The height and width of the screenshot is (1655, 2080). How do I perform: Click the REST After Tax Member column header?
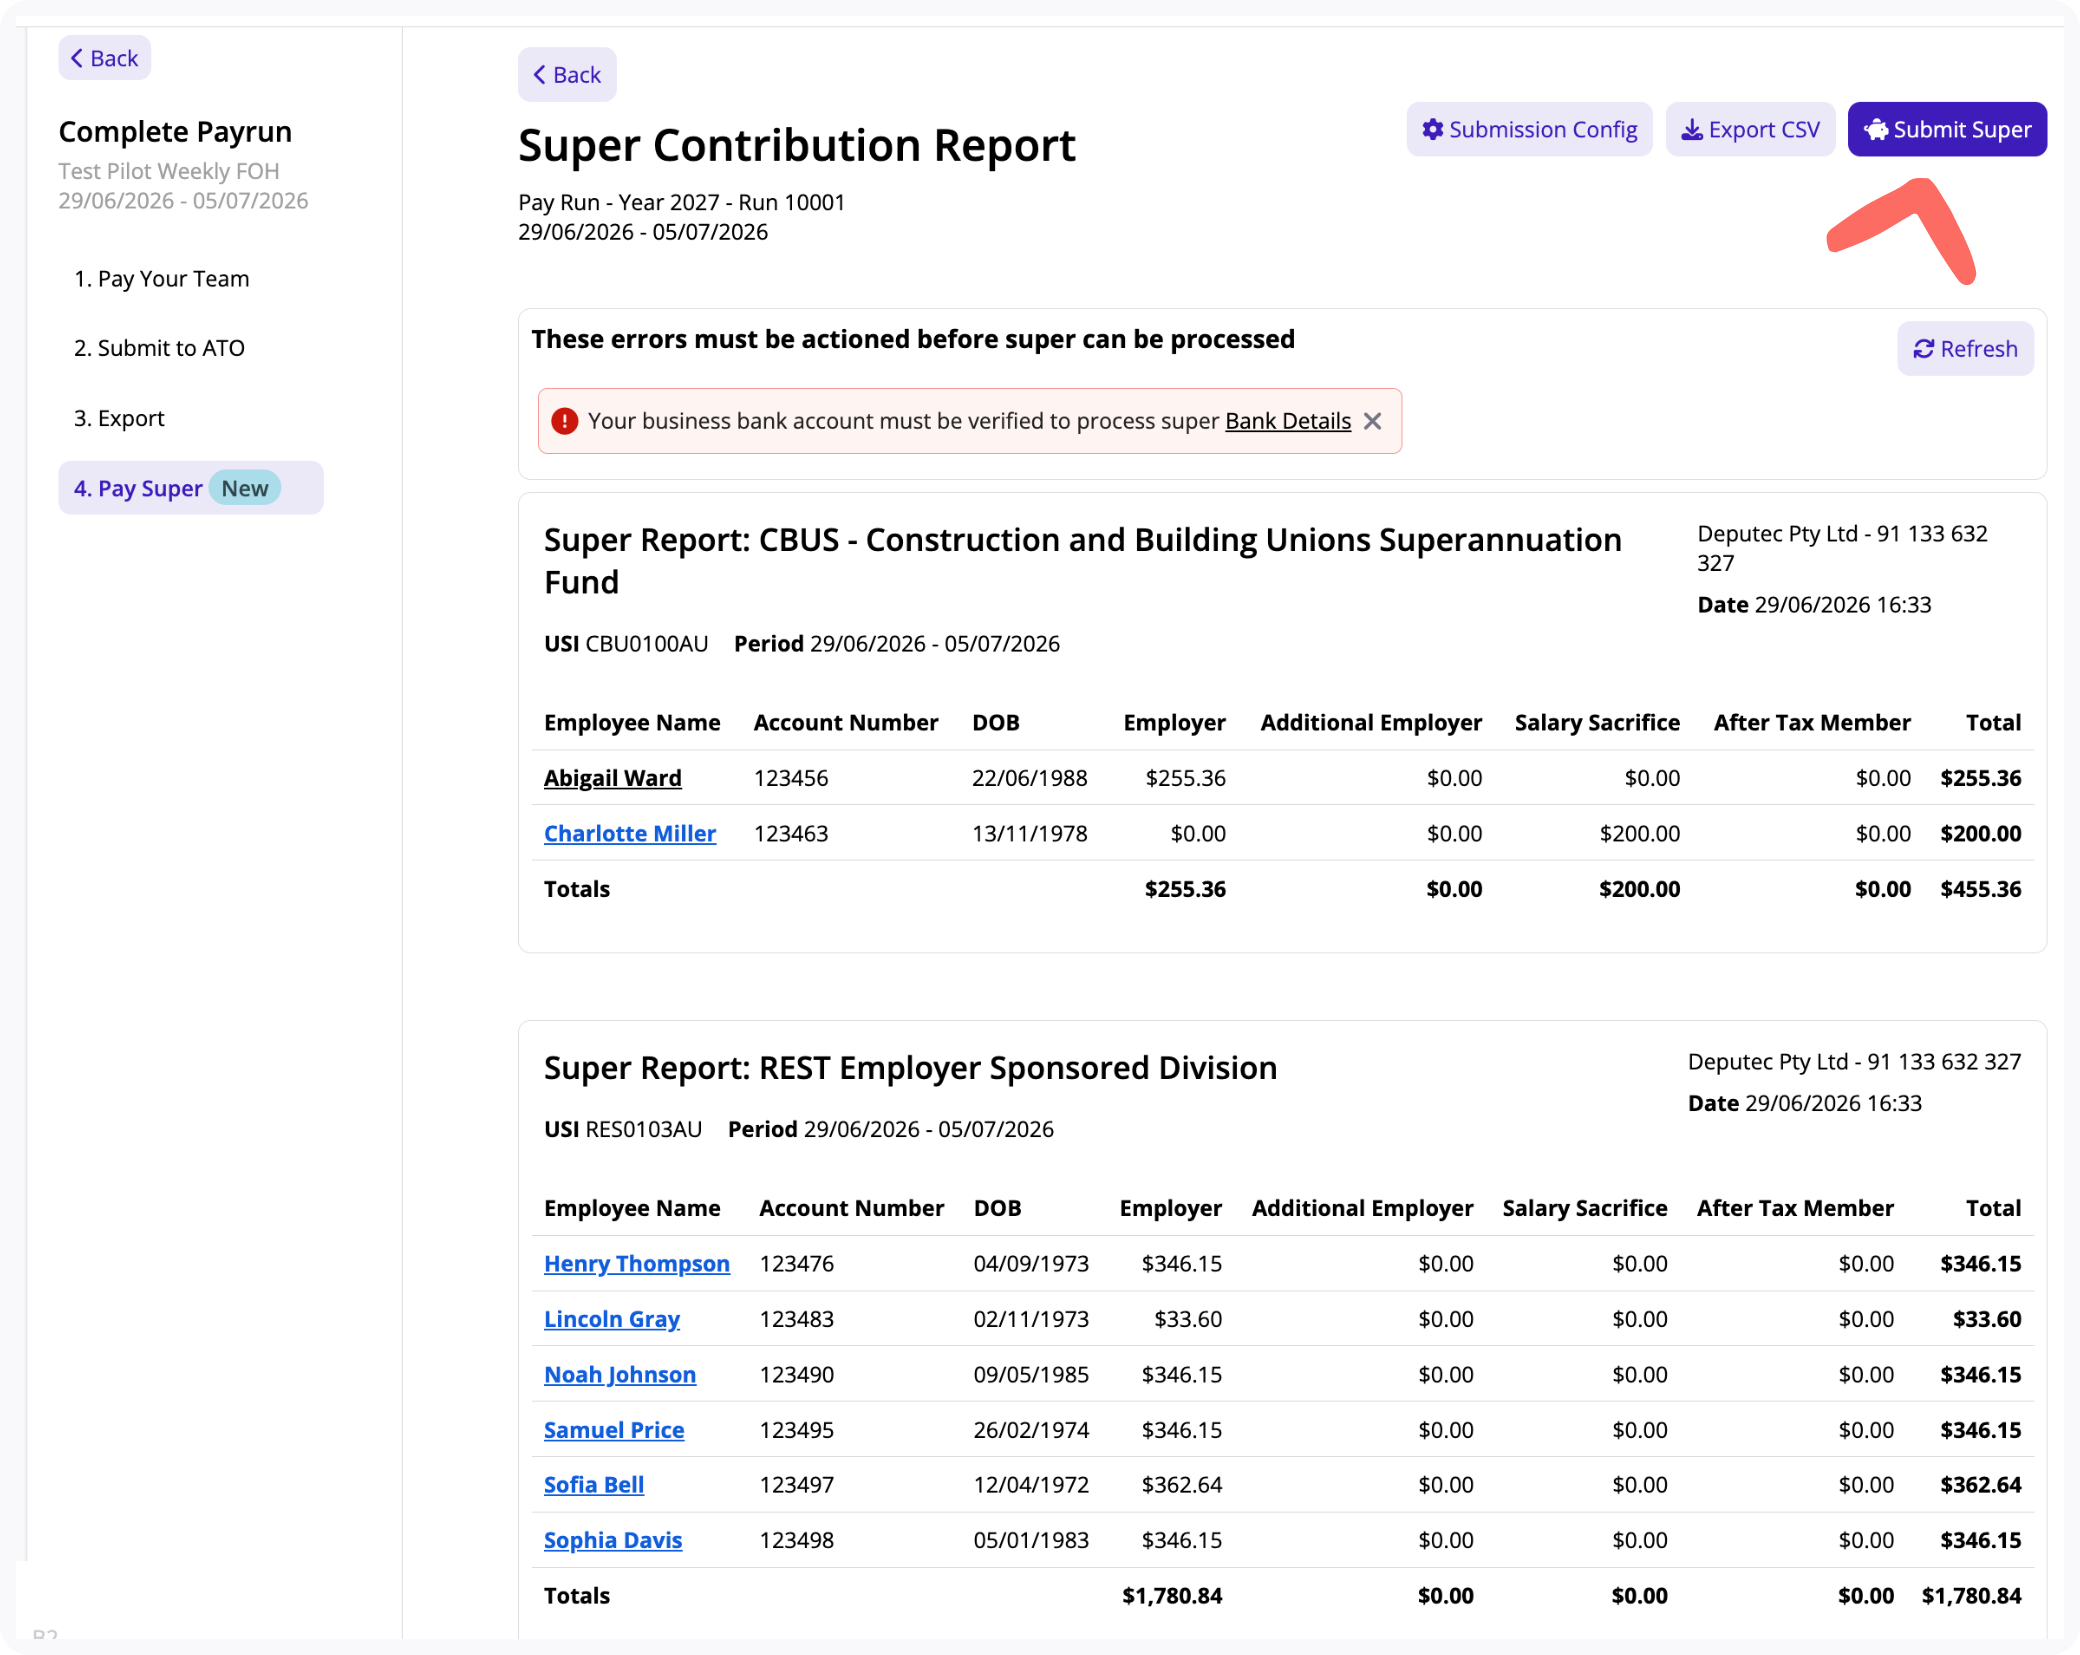click(x=1795, y=1208)
